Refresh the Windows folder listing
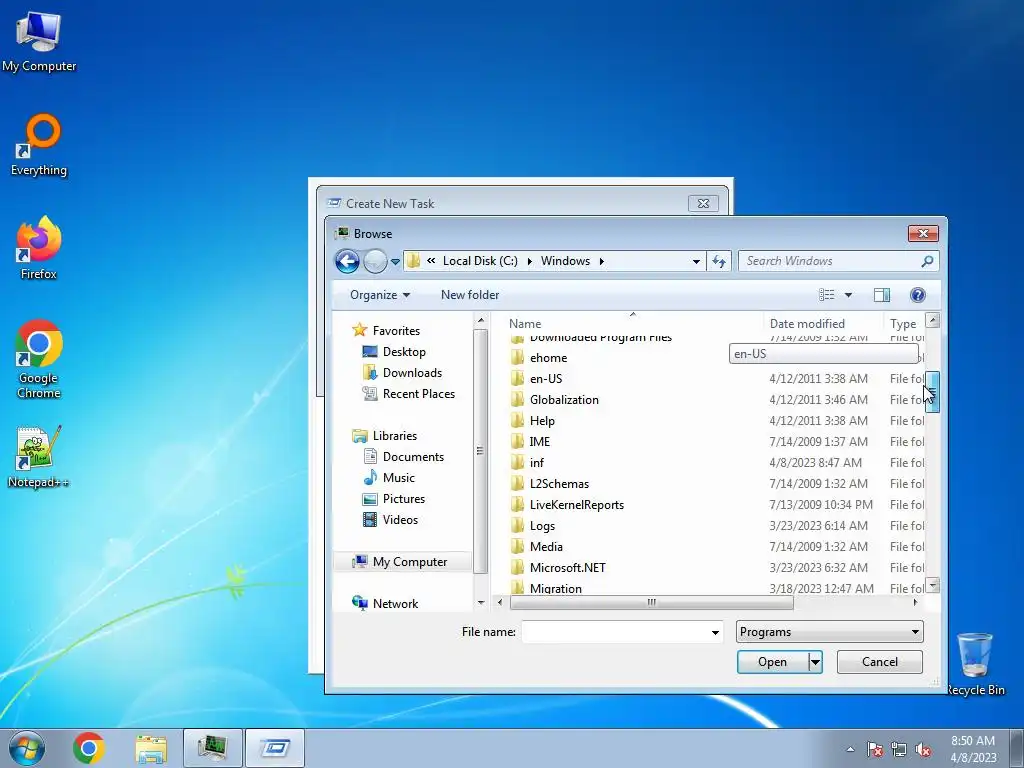This screenshot has width=1024, height=768. tap(719, 261)
